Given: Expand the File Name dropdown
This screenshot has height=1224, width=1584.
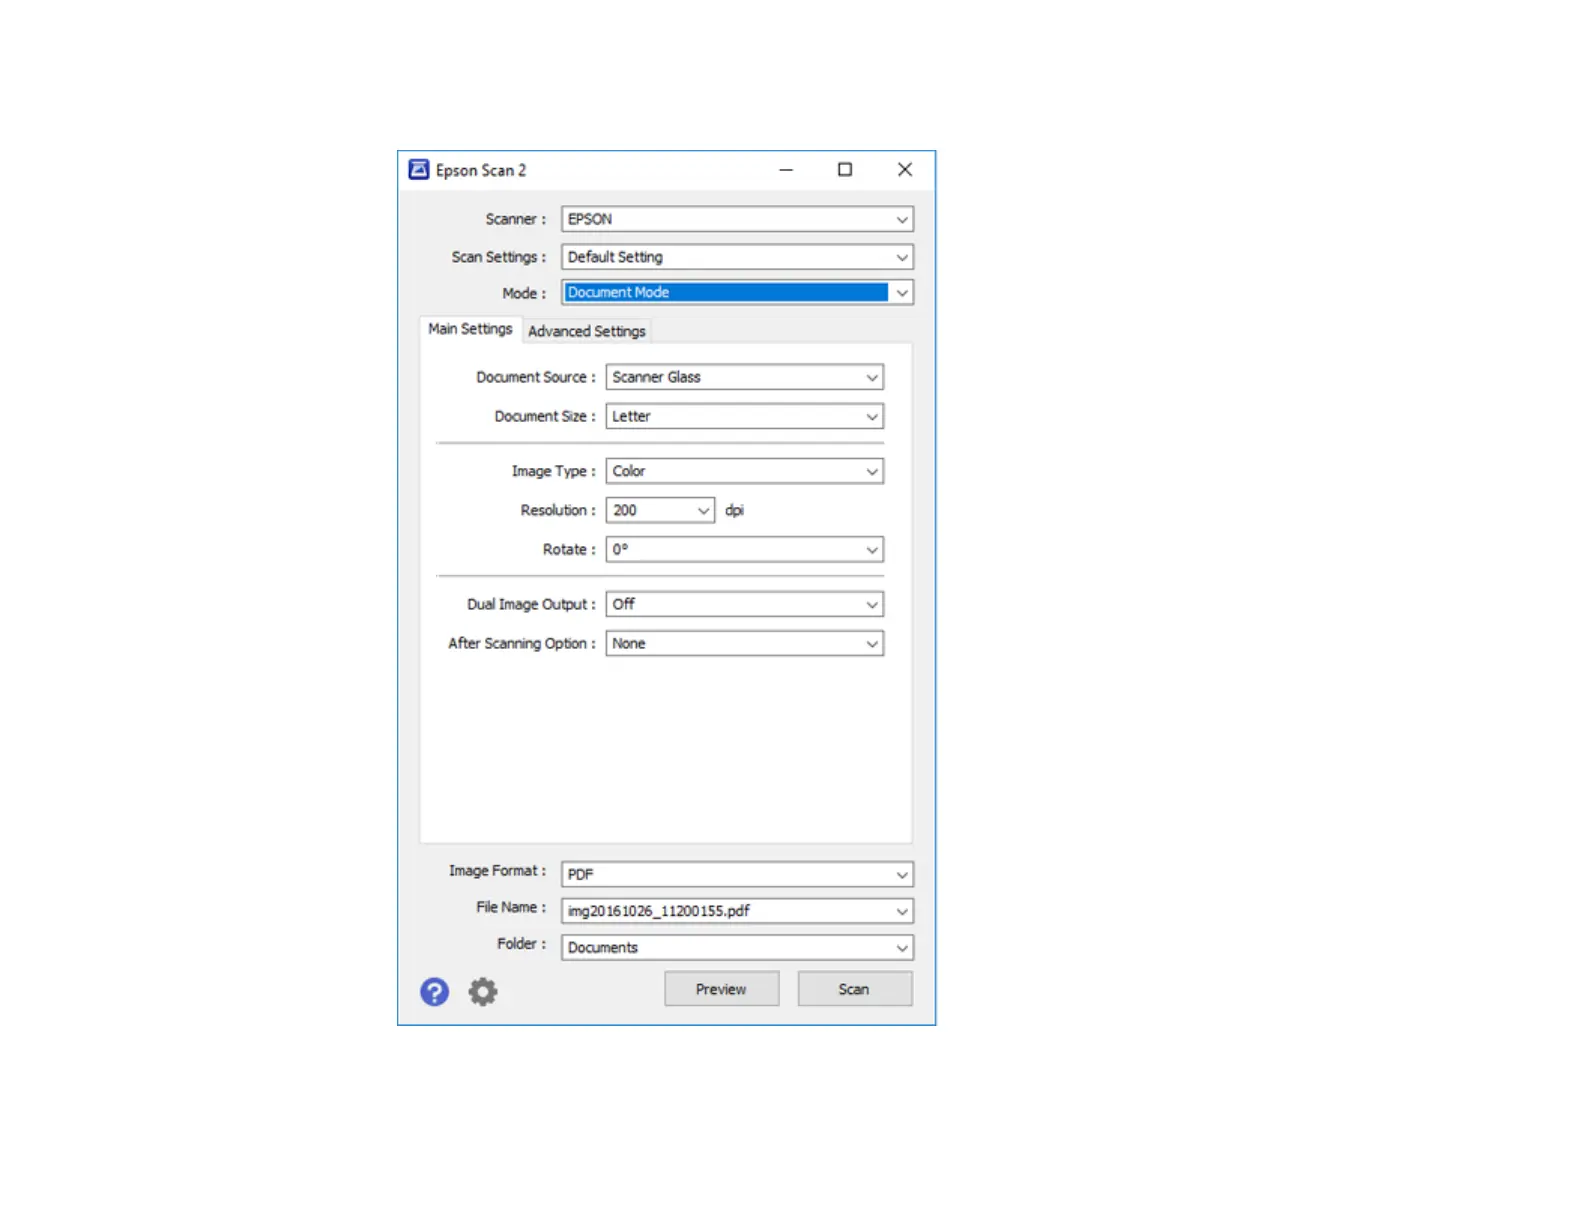Looking at the screenshot, I should (737, 911).
